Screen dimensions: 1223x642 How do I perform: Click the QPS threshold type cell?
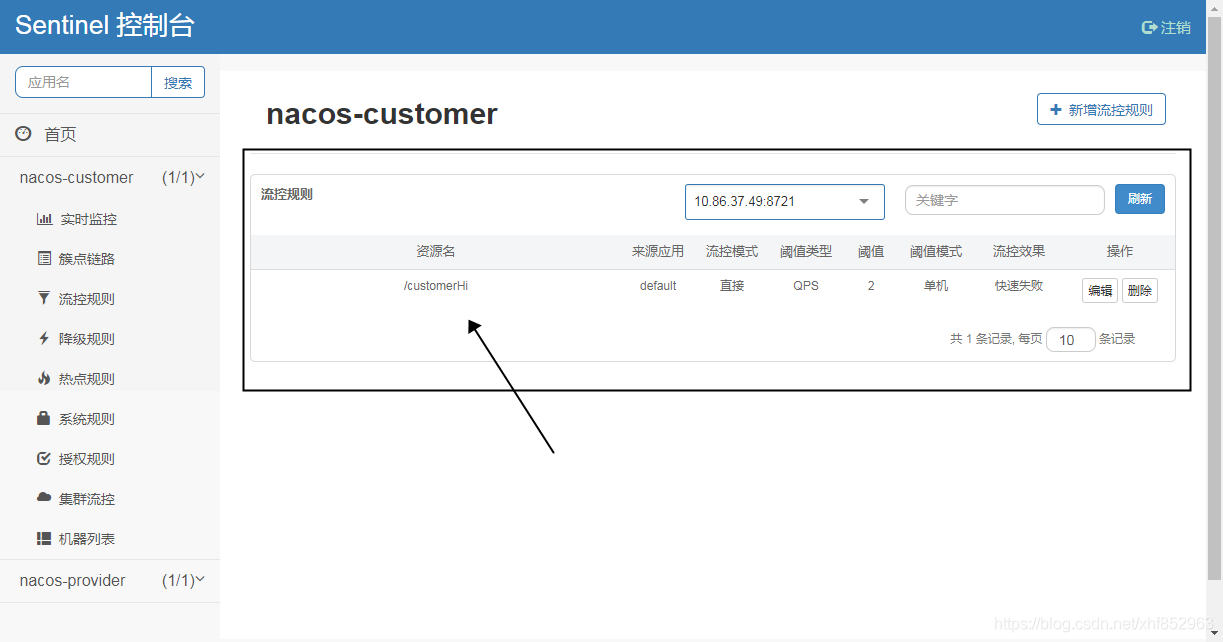[x=806, y=285]
